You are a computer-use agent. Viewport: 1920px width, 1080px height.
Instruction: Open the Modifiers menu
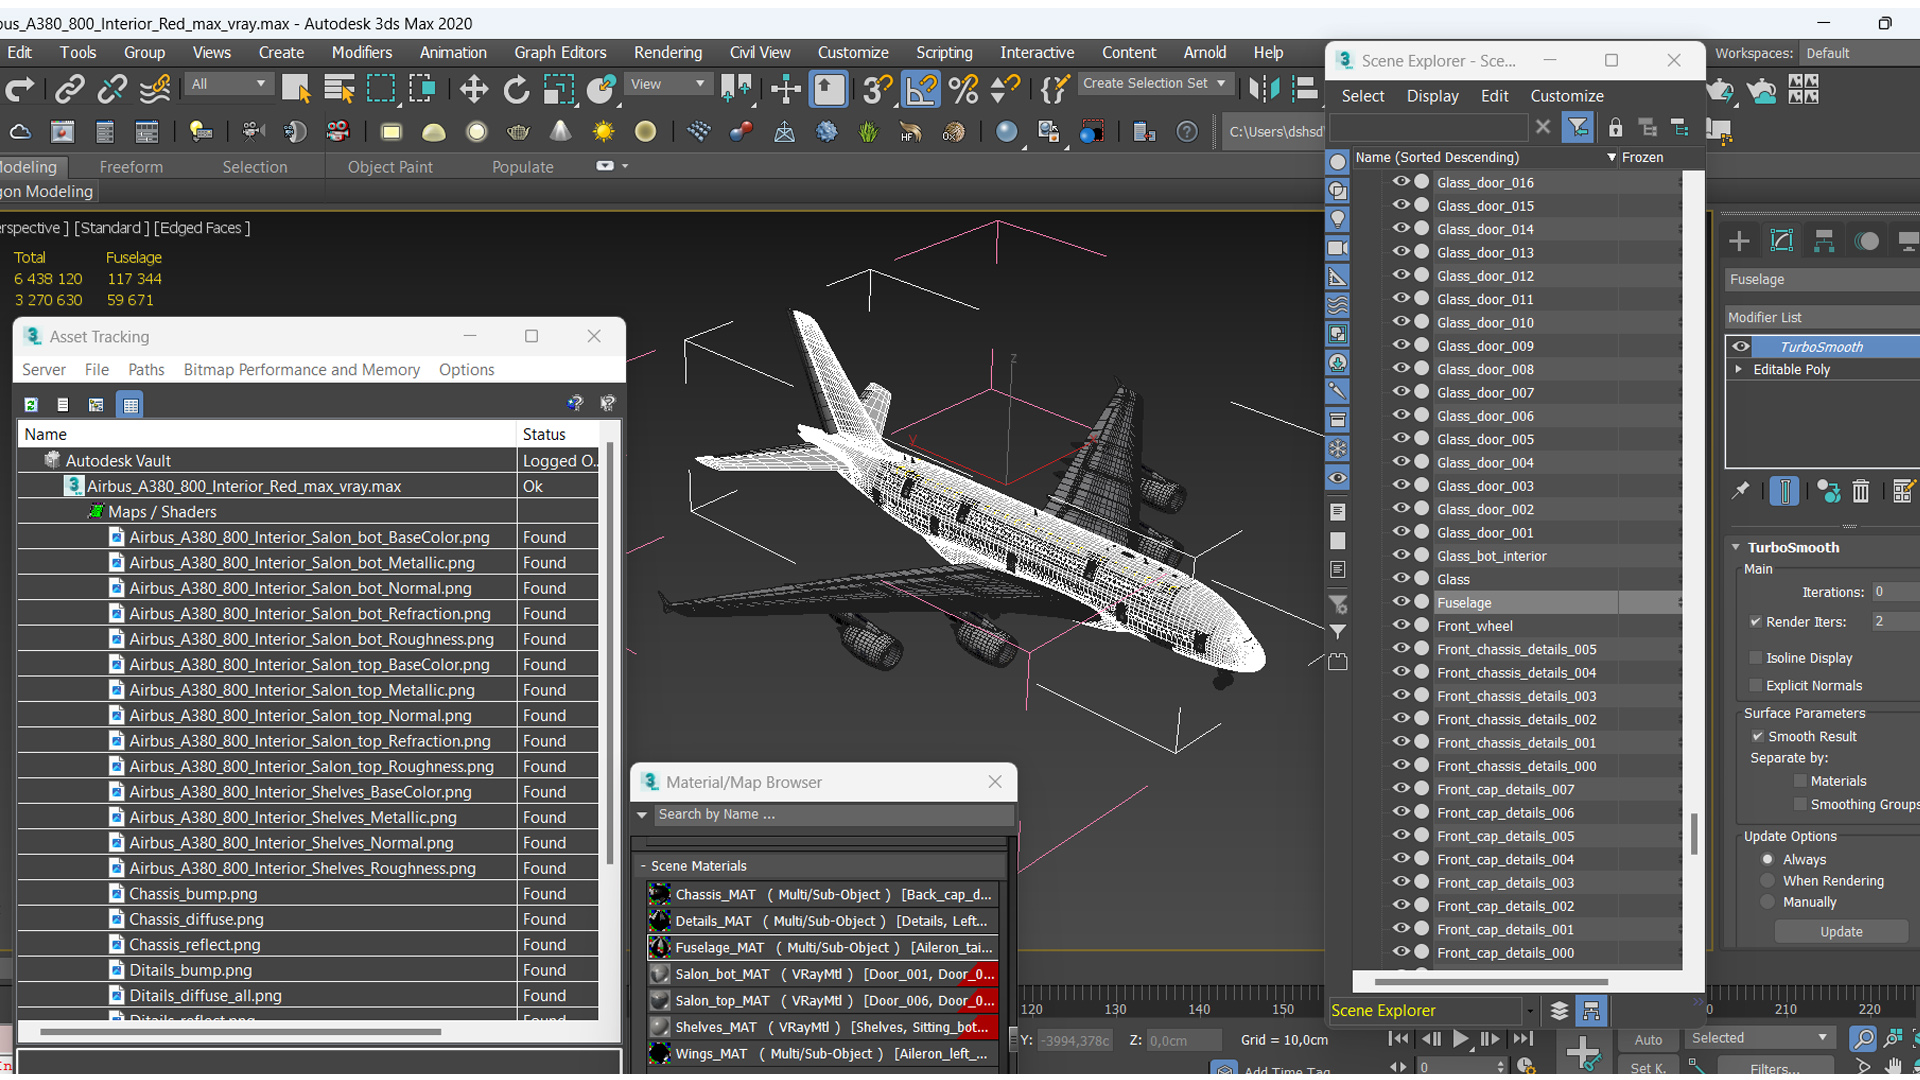(361, 52)
